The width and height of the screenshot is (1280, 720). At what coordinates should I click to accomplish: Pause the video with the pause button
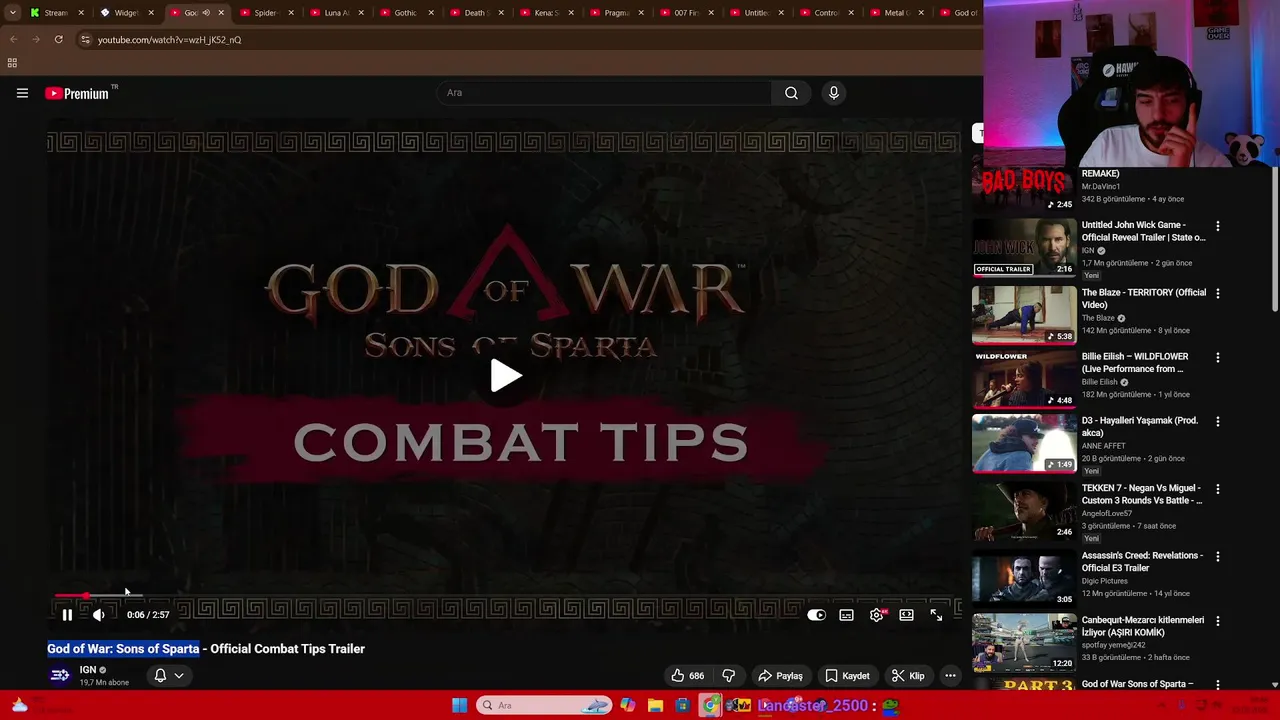(67, 615)
